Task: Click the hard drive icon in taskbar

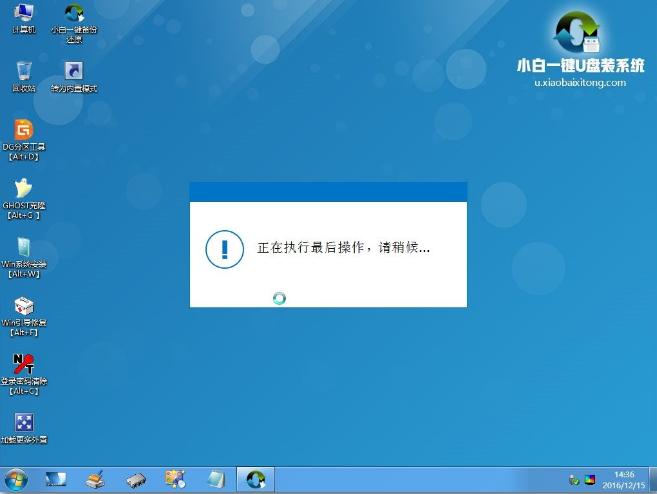Action: point(136,479)
